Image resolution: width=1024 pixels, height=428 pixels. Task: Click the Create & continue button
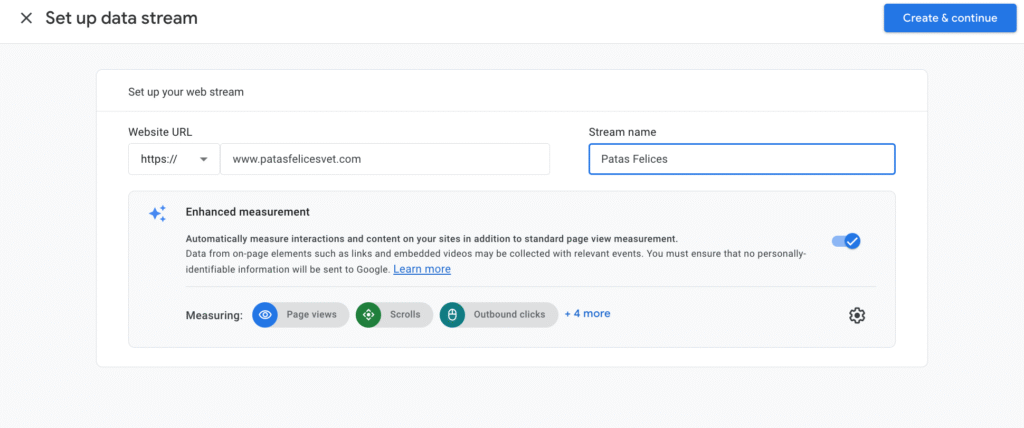click(x=950, y=18)
